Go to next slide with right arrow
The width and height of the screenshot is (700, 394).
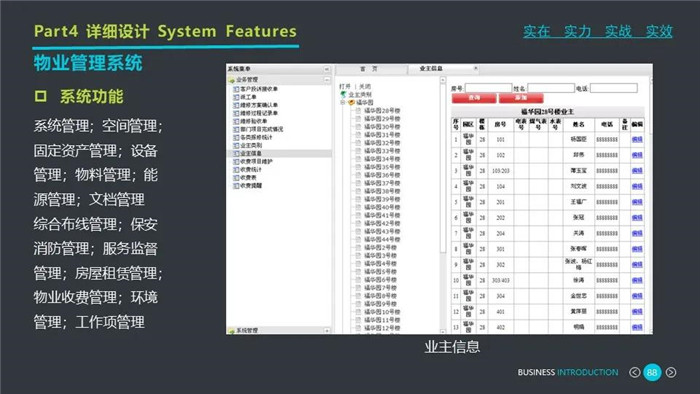671,372
